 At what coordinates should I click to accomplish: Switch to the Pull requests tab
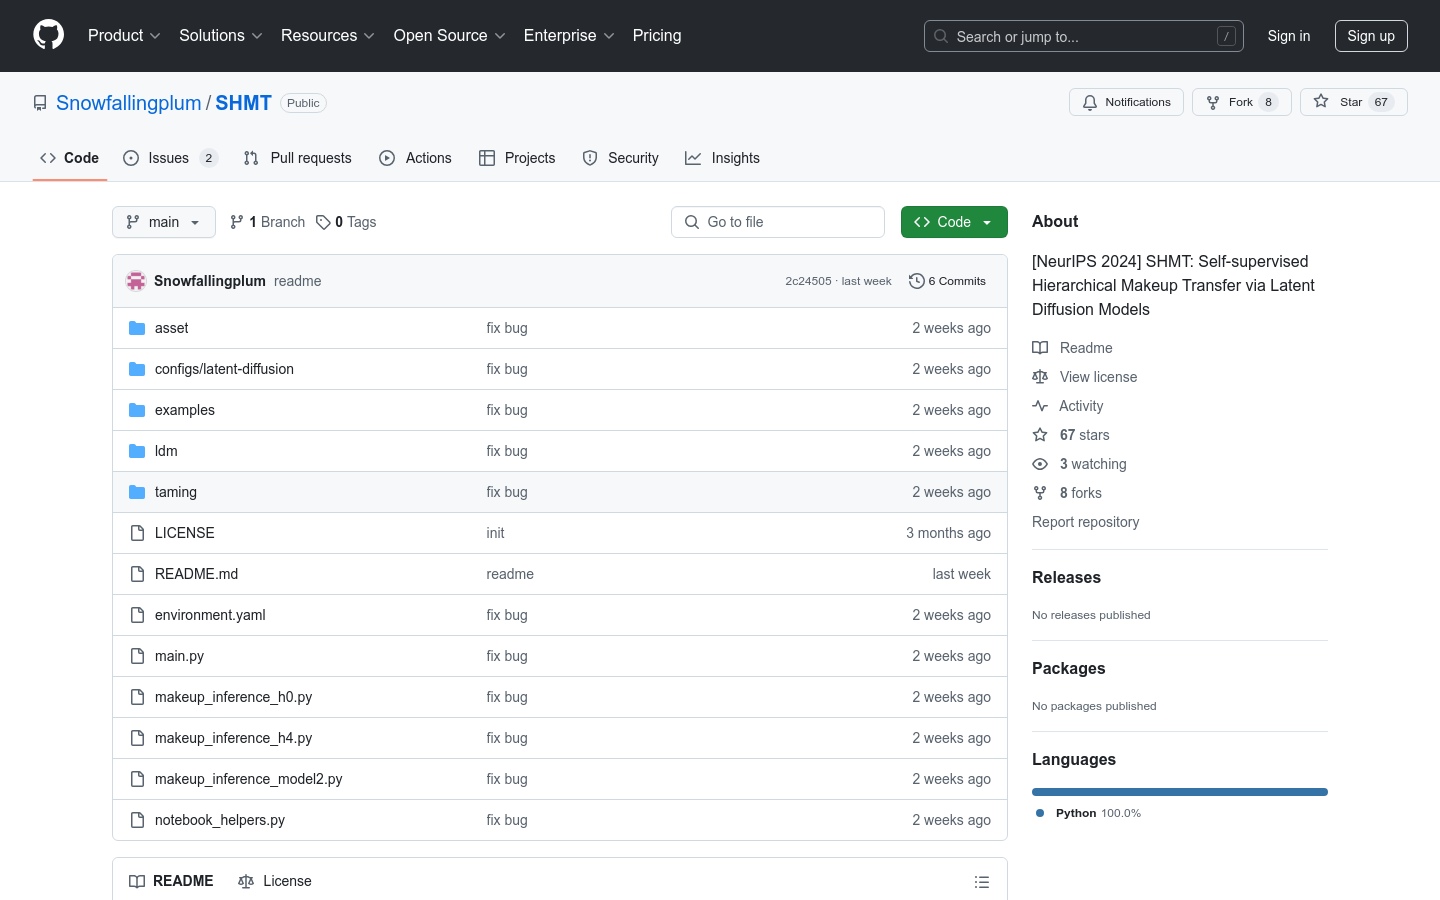tap(298, 158)
